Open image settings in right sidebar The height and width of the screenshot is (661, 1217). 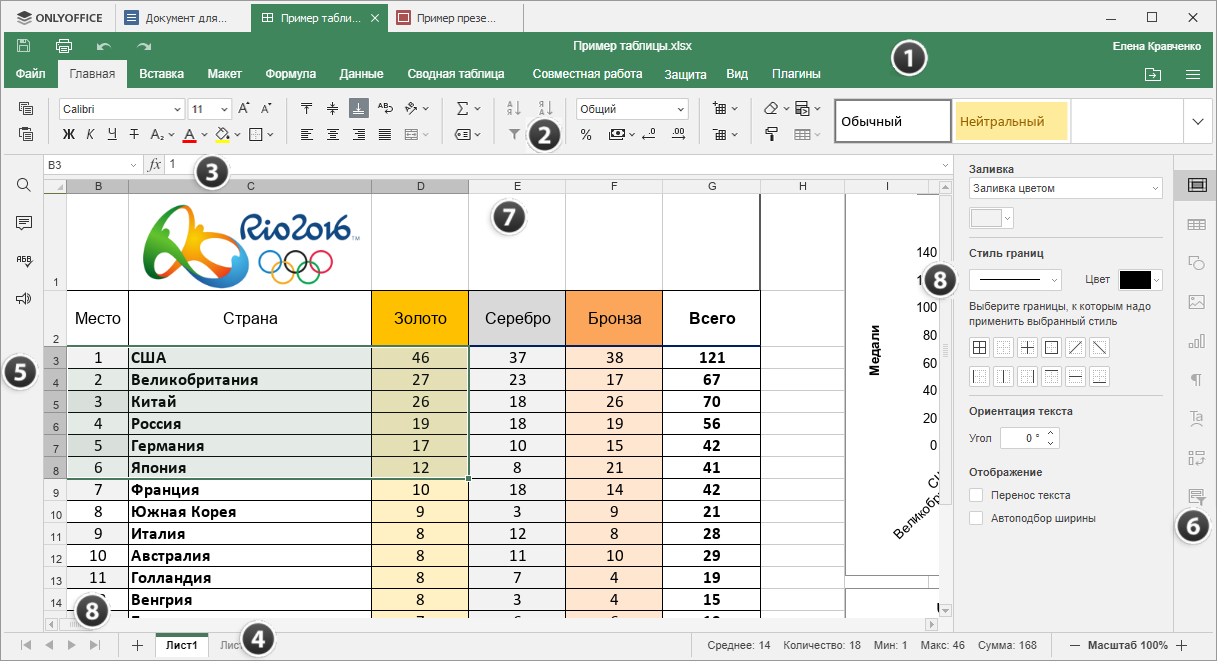1195,301
